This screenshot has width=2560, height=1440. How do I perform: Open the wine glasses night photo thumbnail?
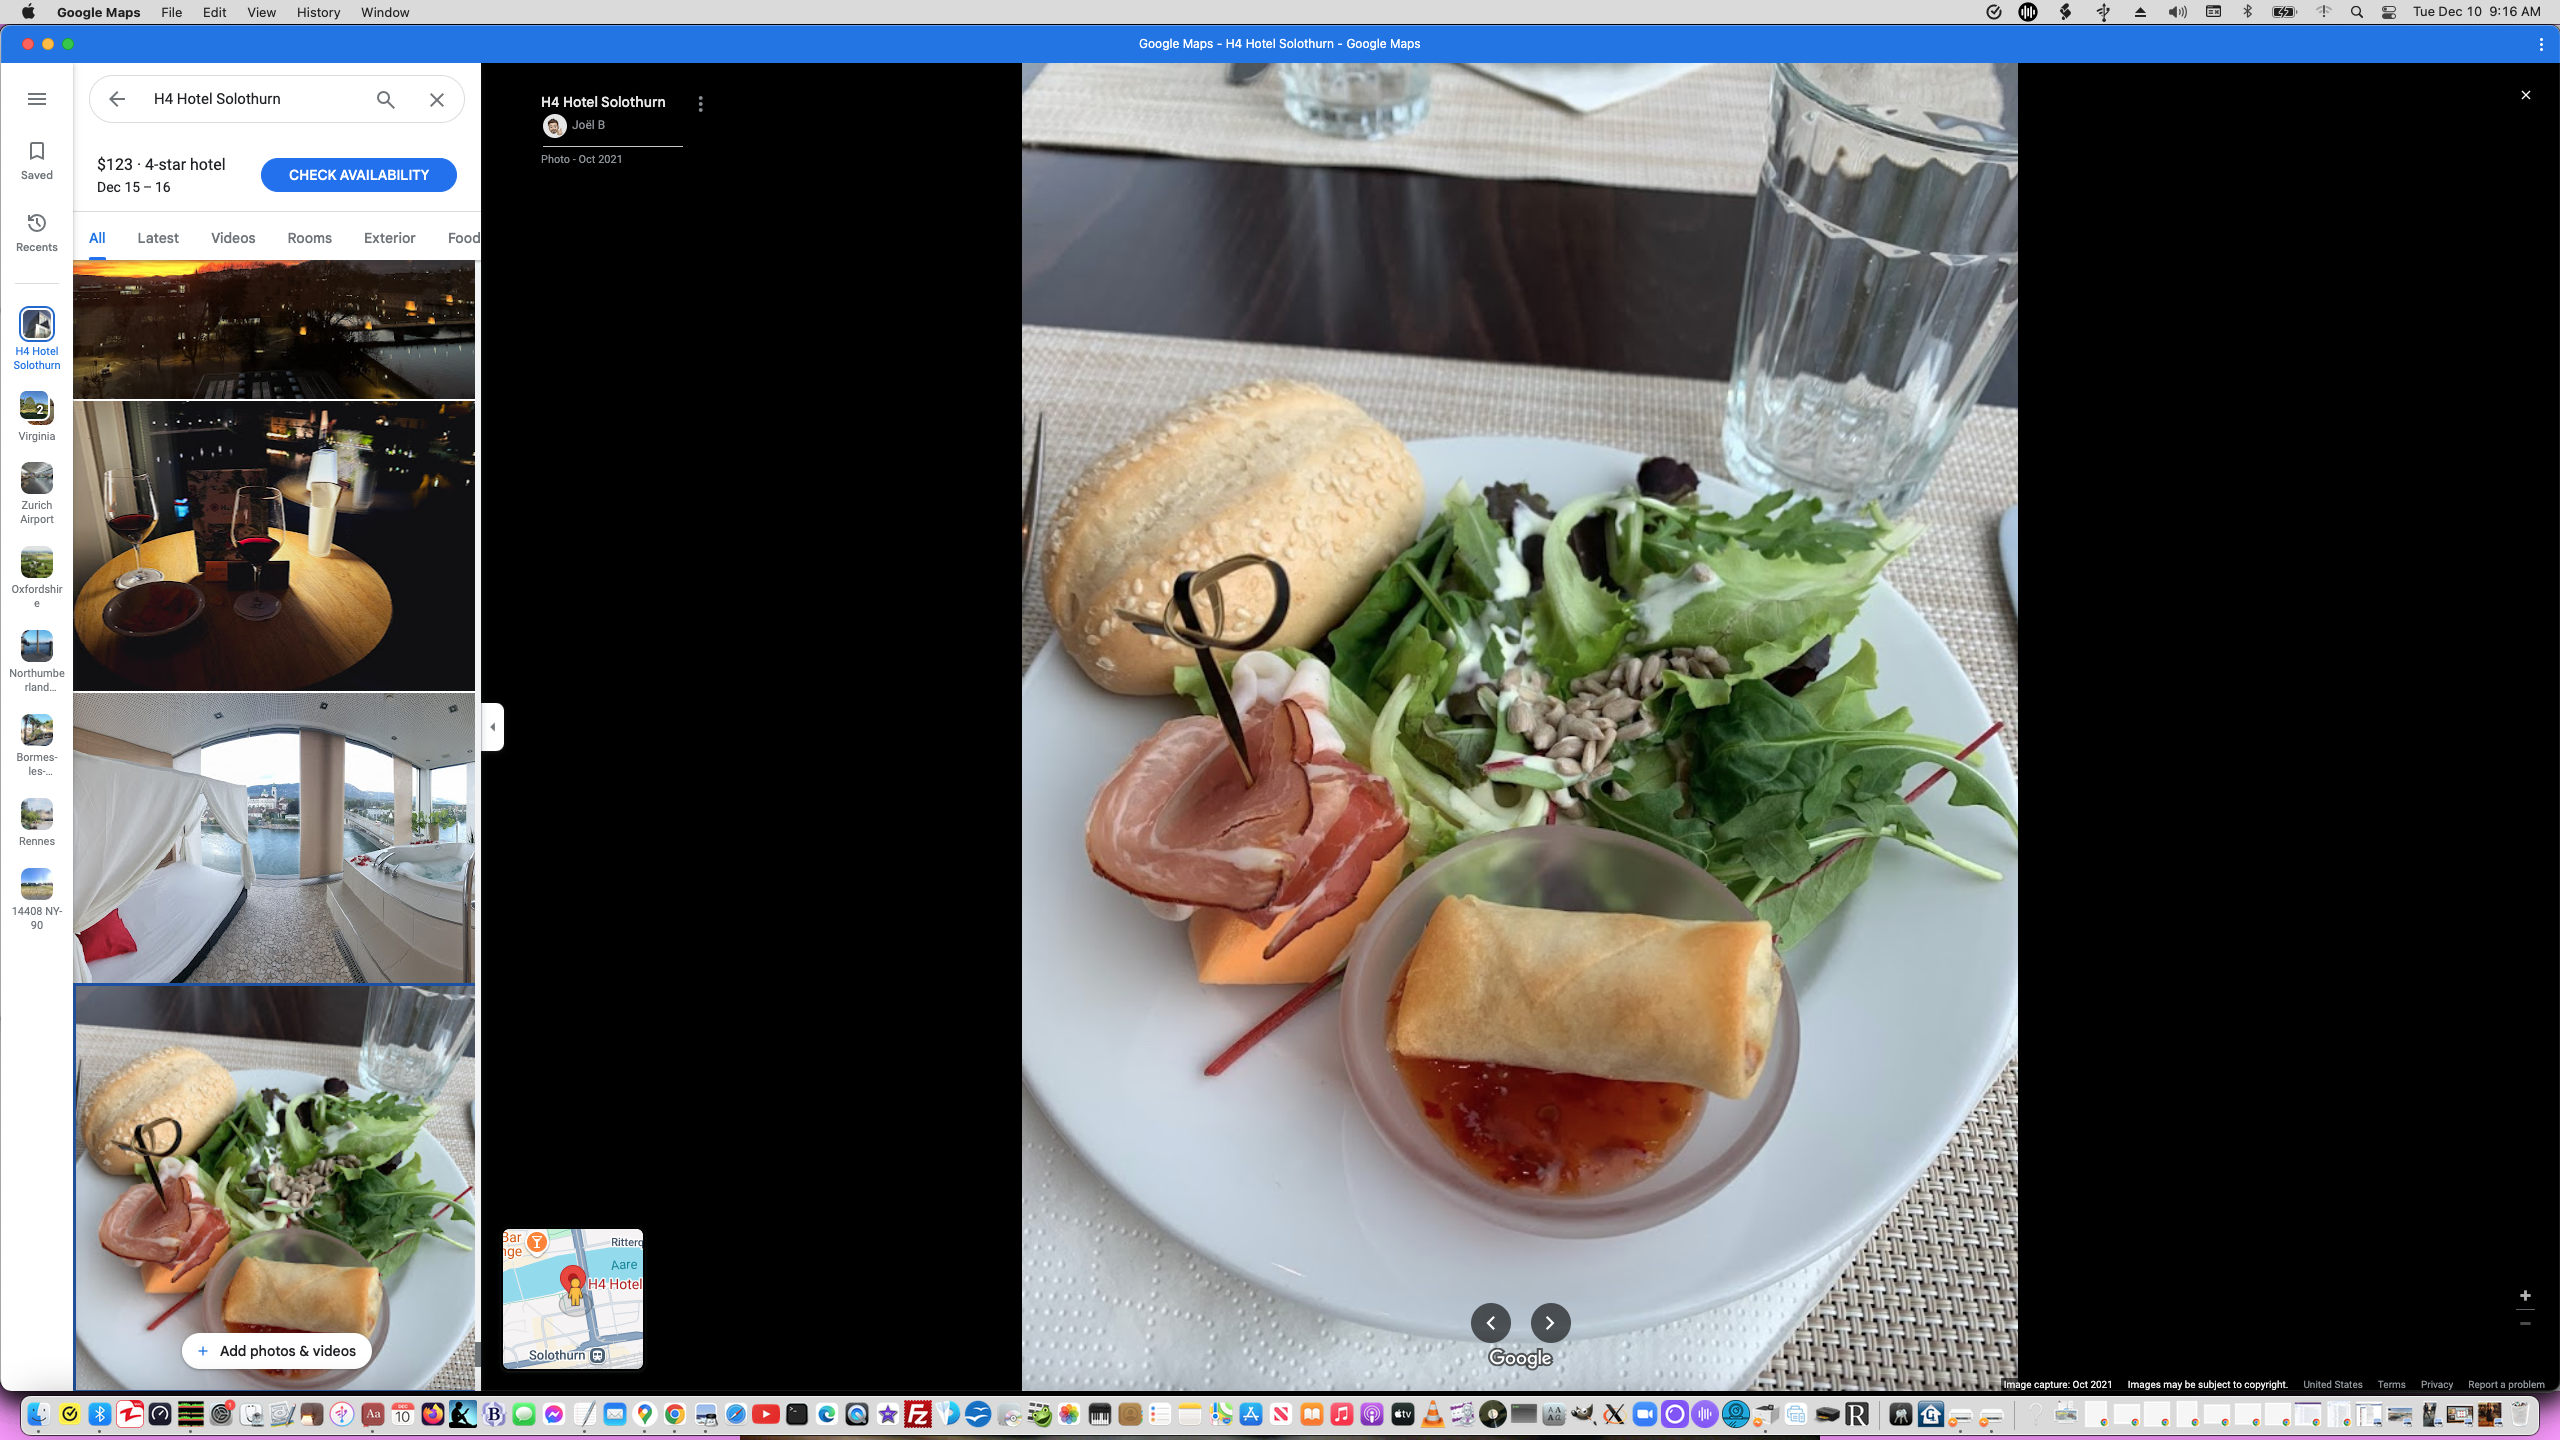(274, 546)
